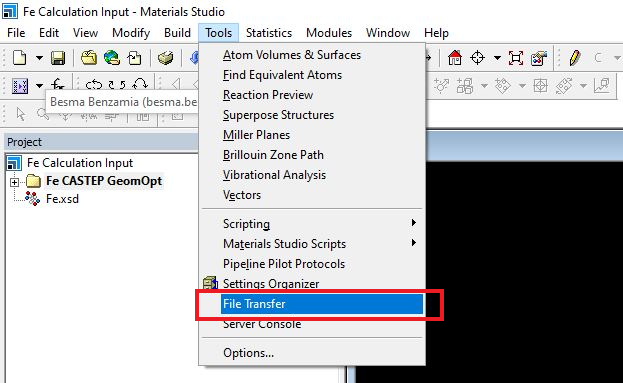Open the Modules menu
This screenshot has height=383, width=623.
tap(329, 33)
